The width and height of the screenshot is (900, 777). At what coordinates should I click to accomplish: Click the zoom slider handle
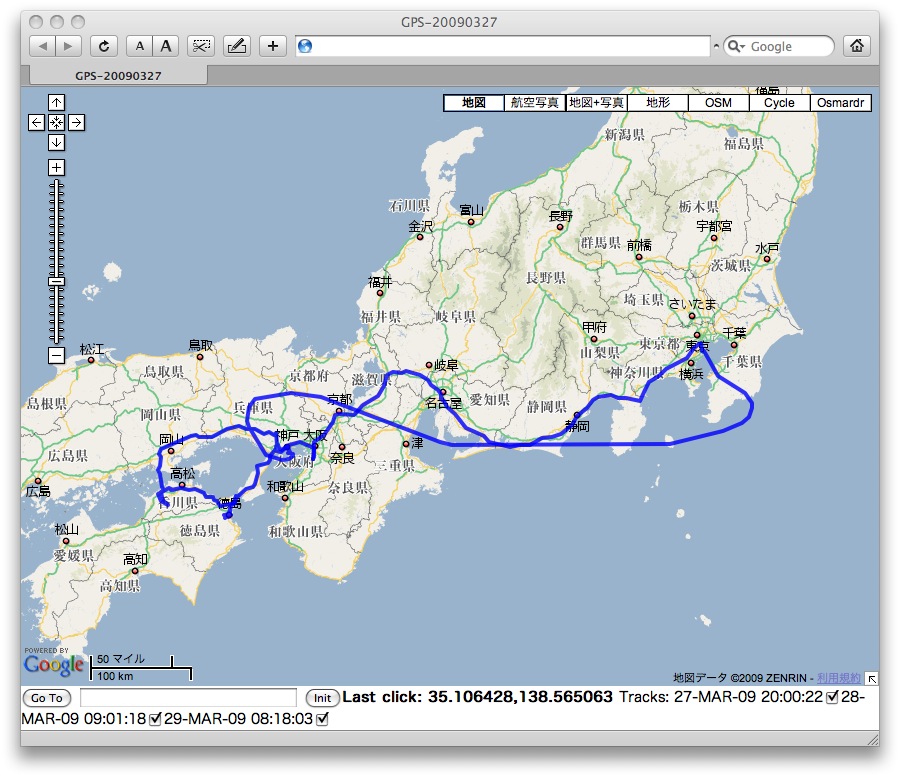click(x=56, y=282)
